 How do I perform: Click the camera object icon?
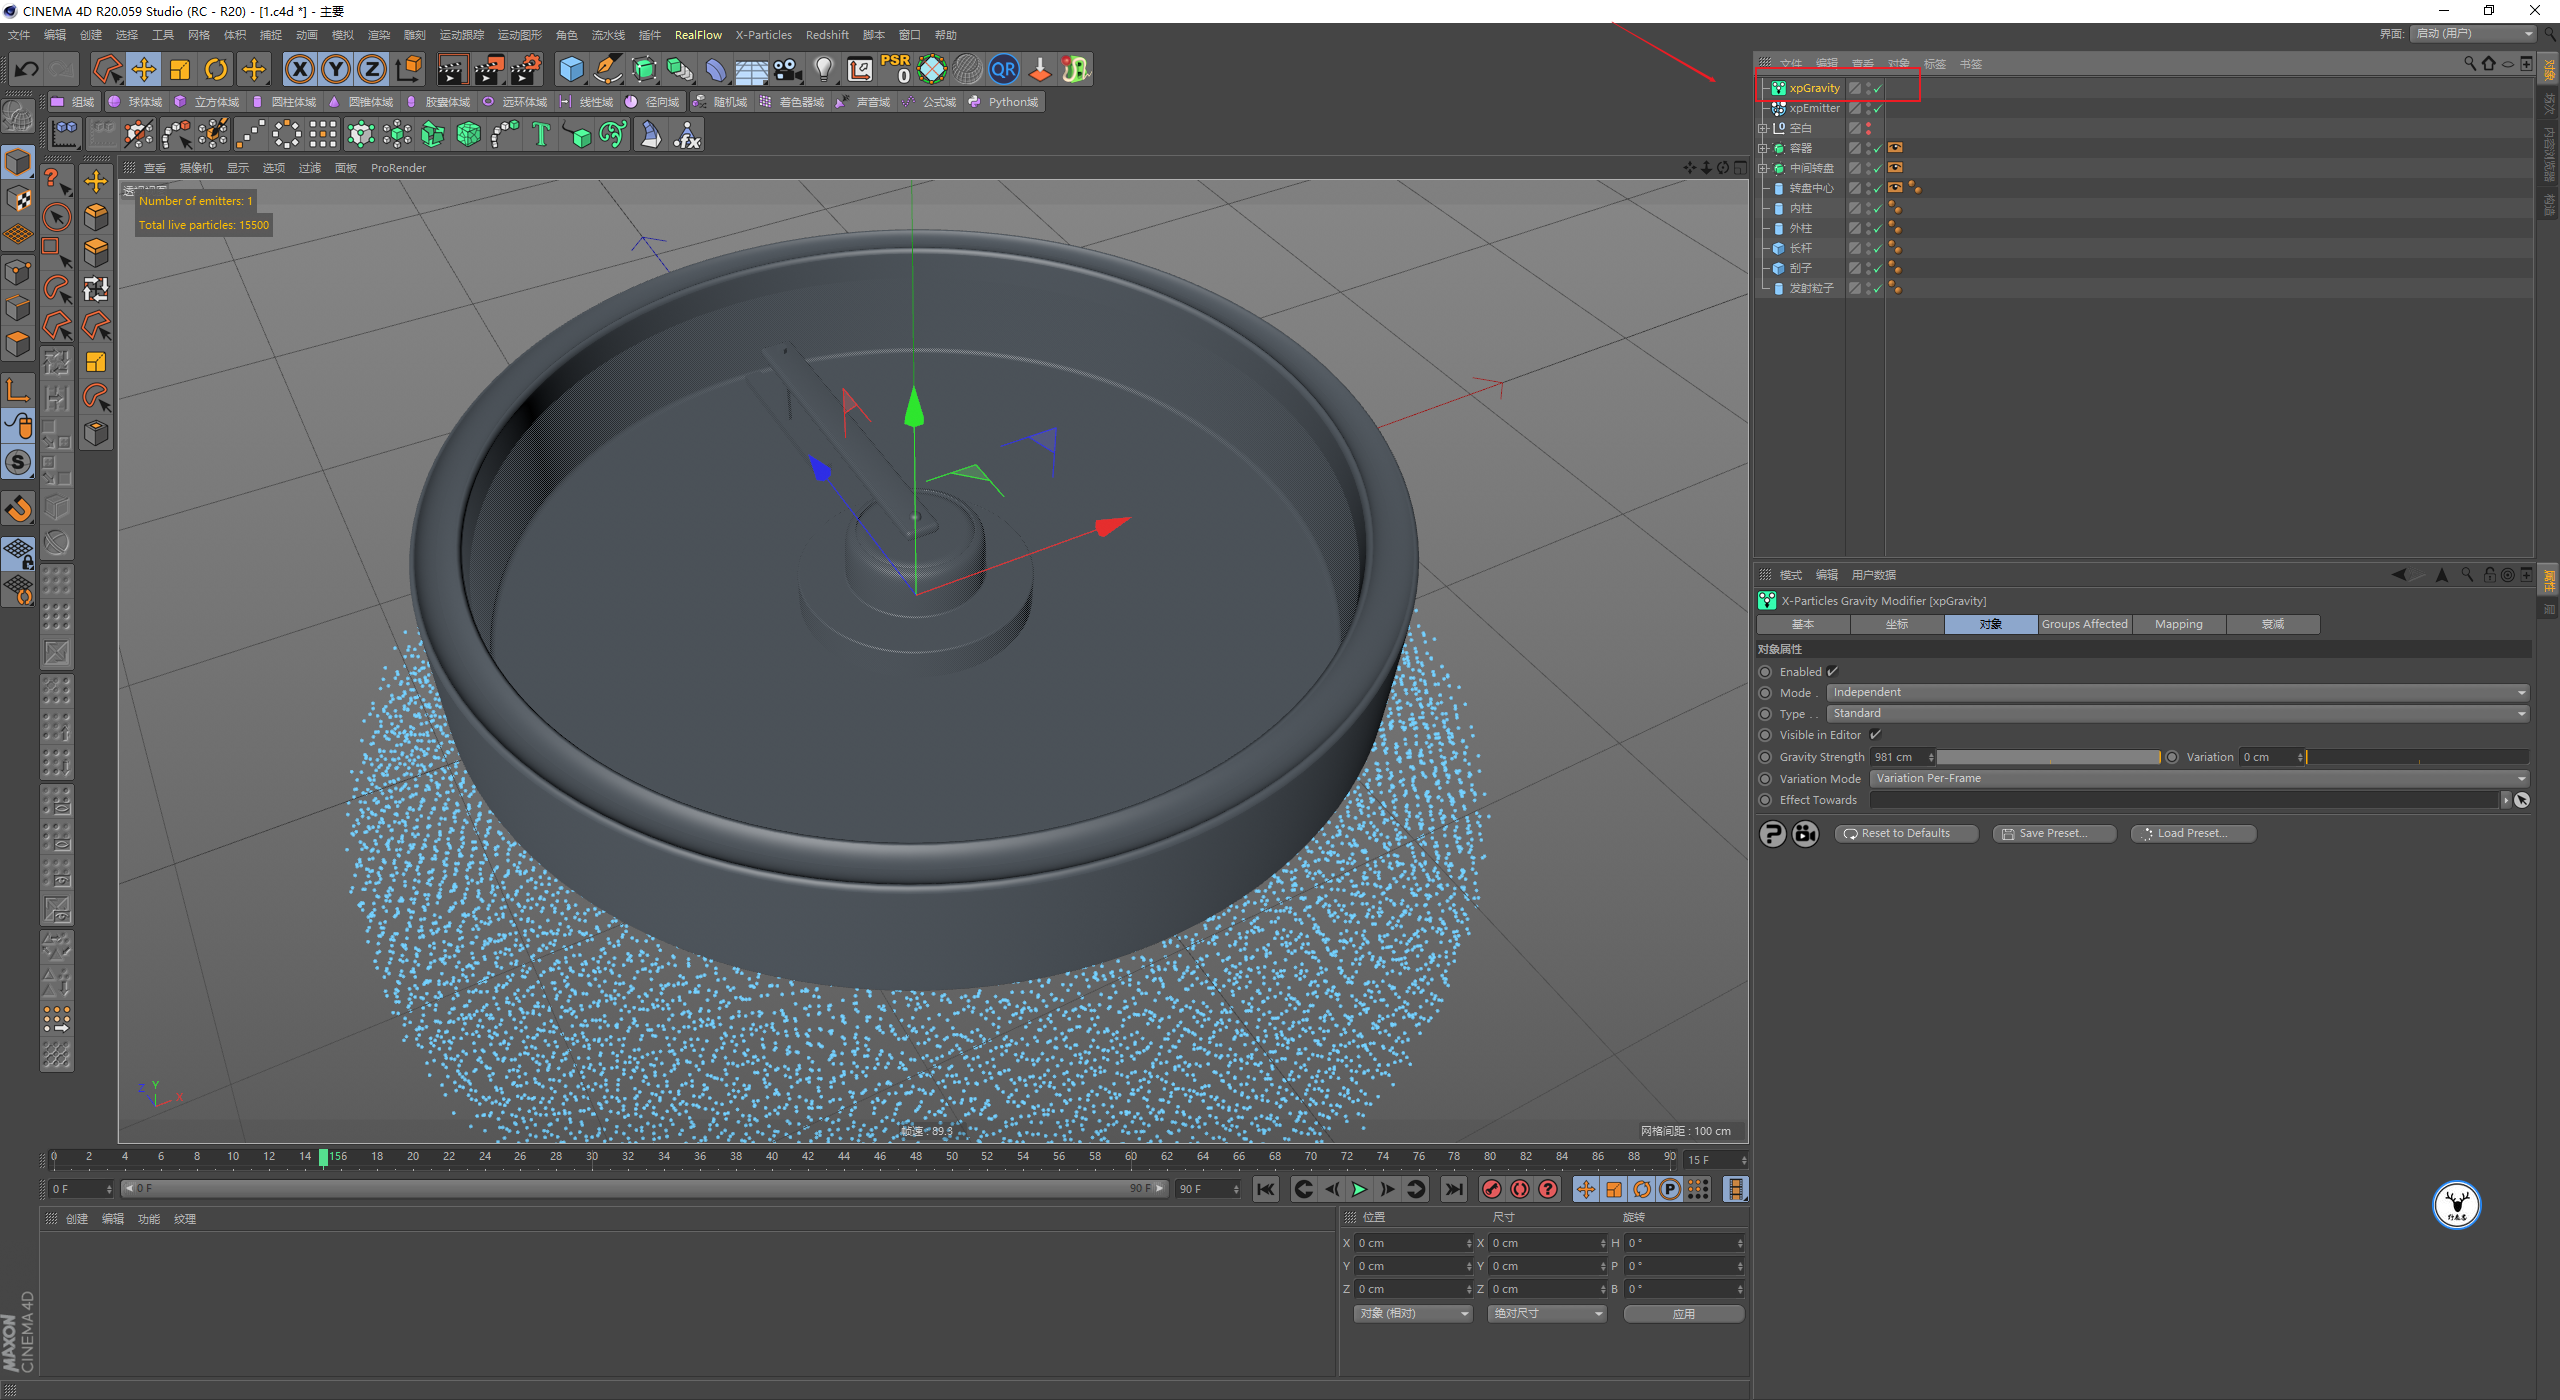(788, 69)
